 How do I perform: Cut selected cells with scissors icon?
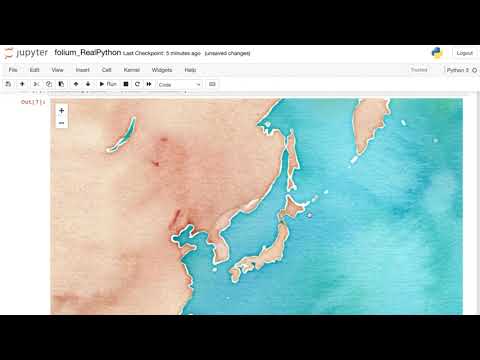(36, 84)
